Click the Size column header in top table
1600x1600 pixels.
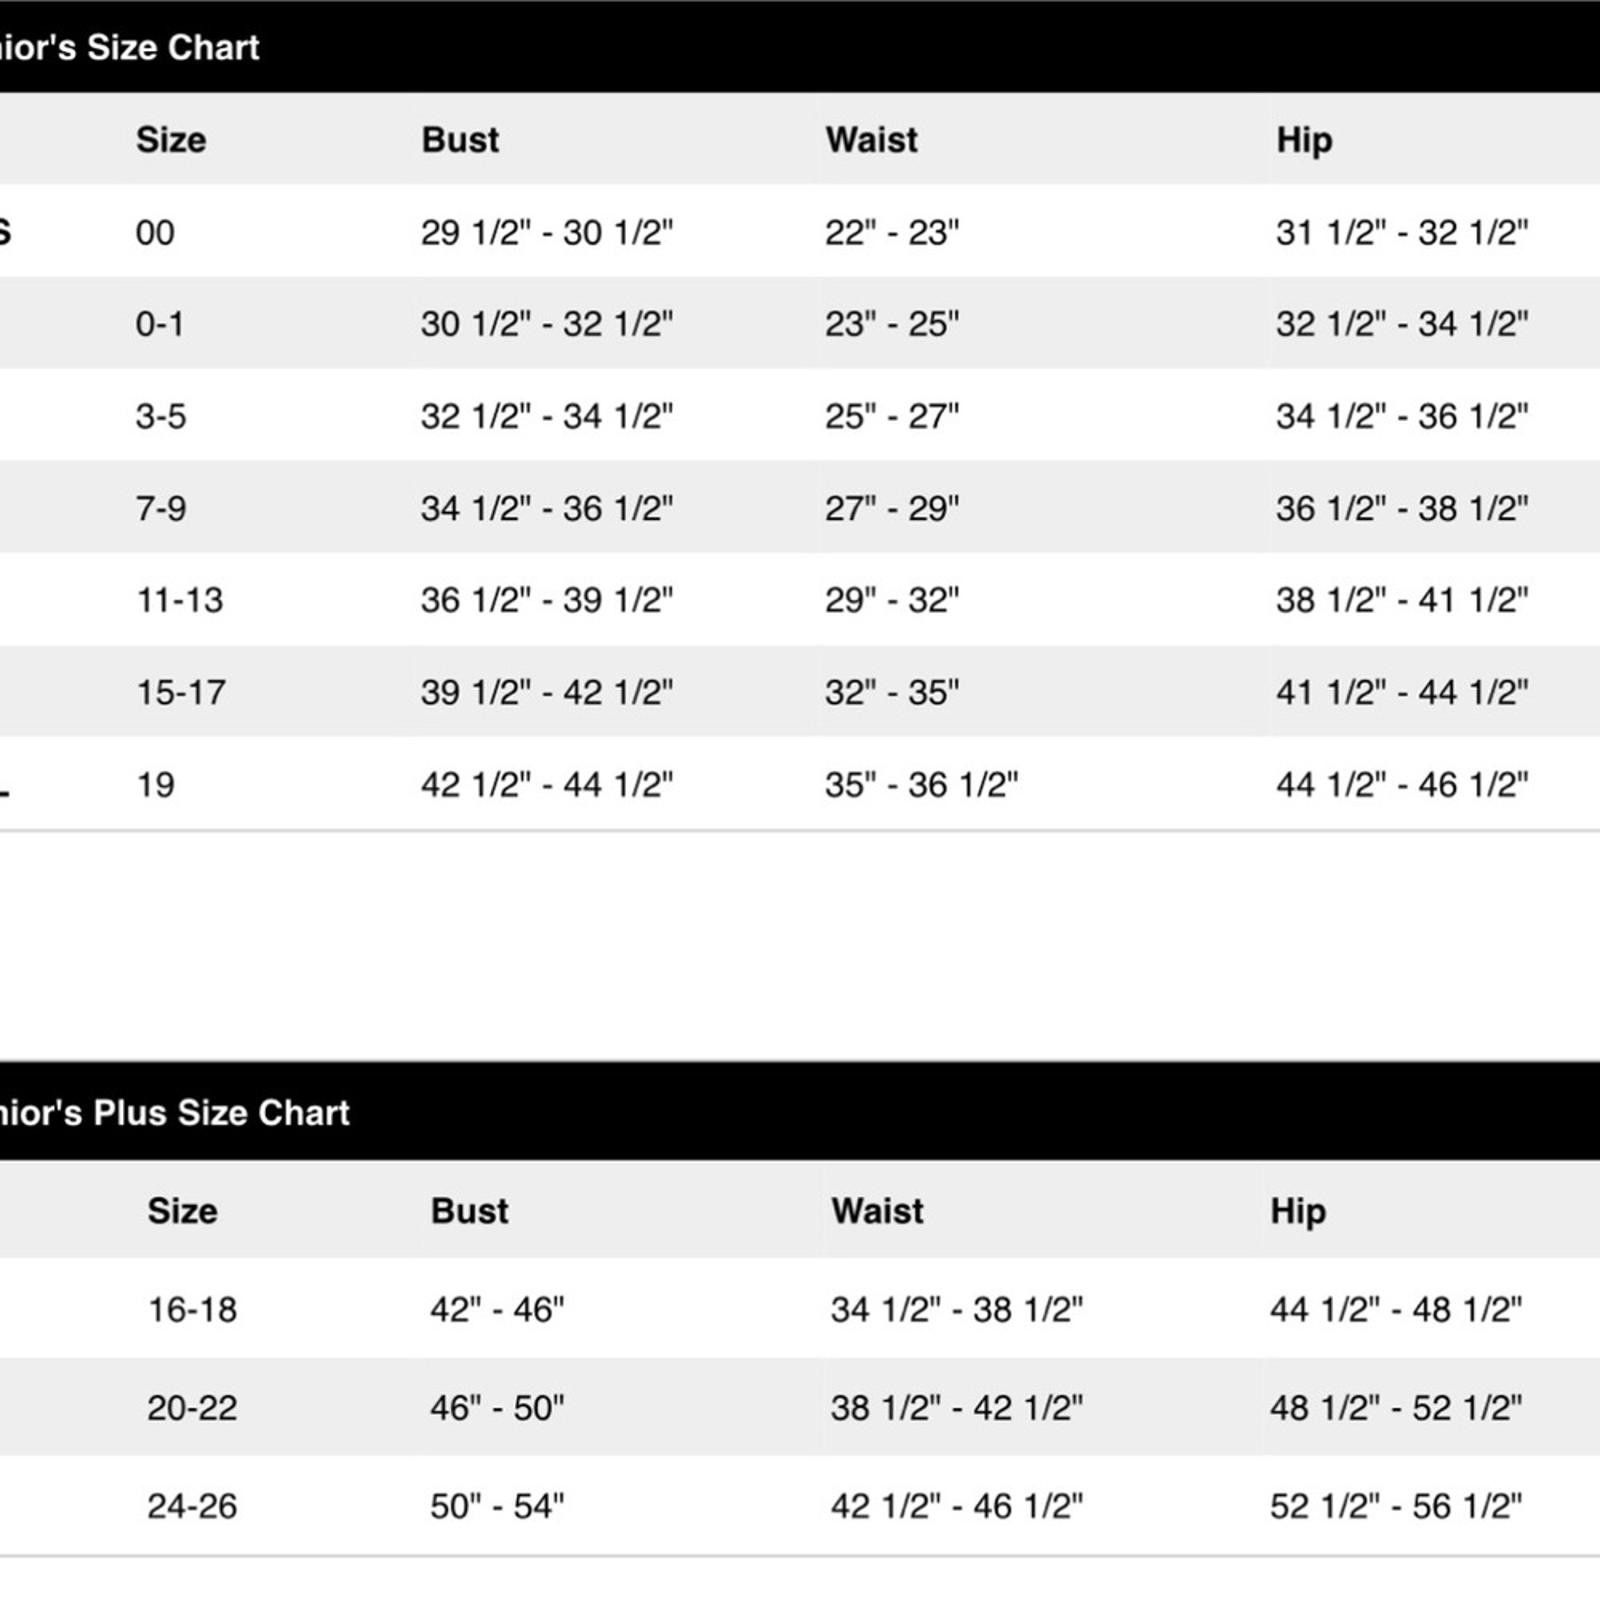[171, 140]
